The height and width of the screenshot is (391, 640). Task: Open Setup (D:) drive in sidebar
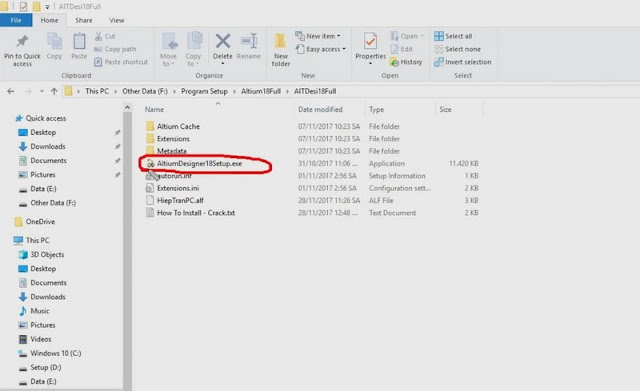coord(46,367)
